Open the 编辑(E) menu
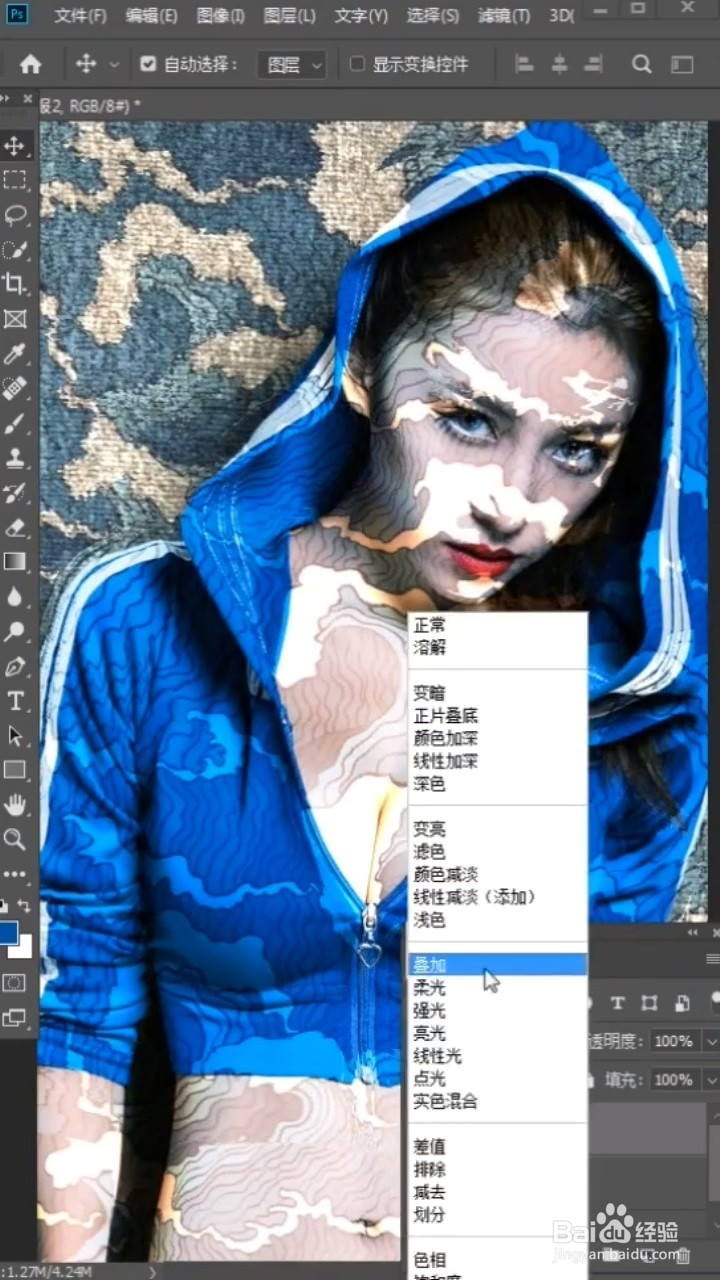 tap(152, 16)
